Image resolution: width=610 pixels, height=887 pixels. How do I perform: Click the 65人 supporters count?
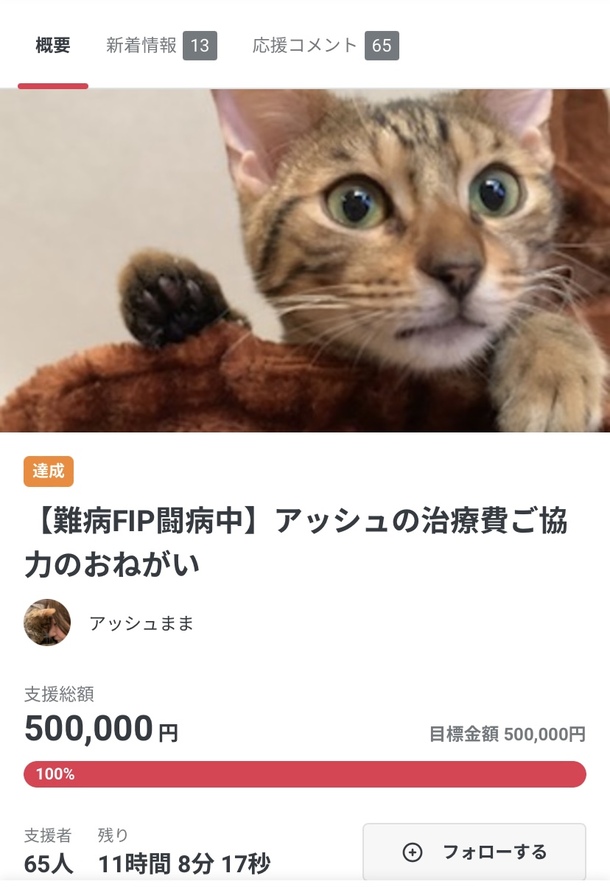click(x=49, y=864)
